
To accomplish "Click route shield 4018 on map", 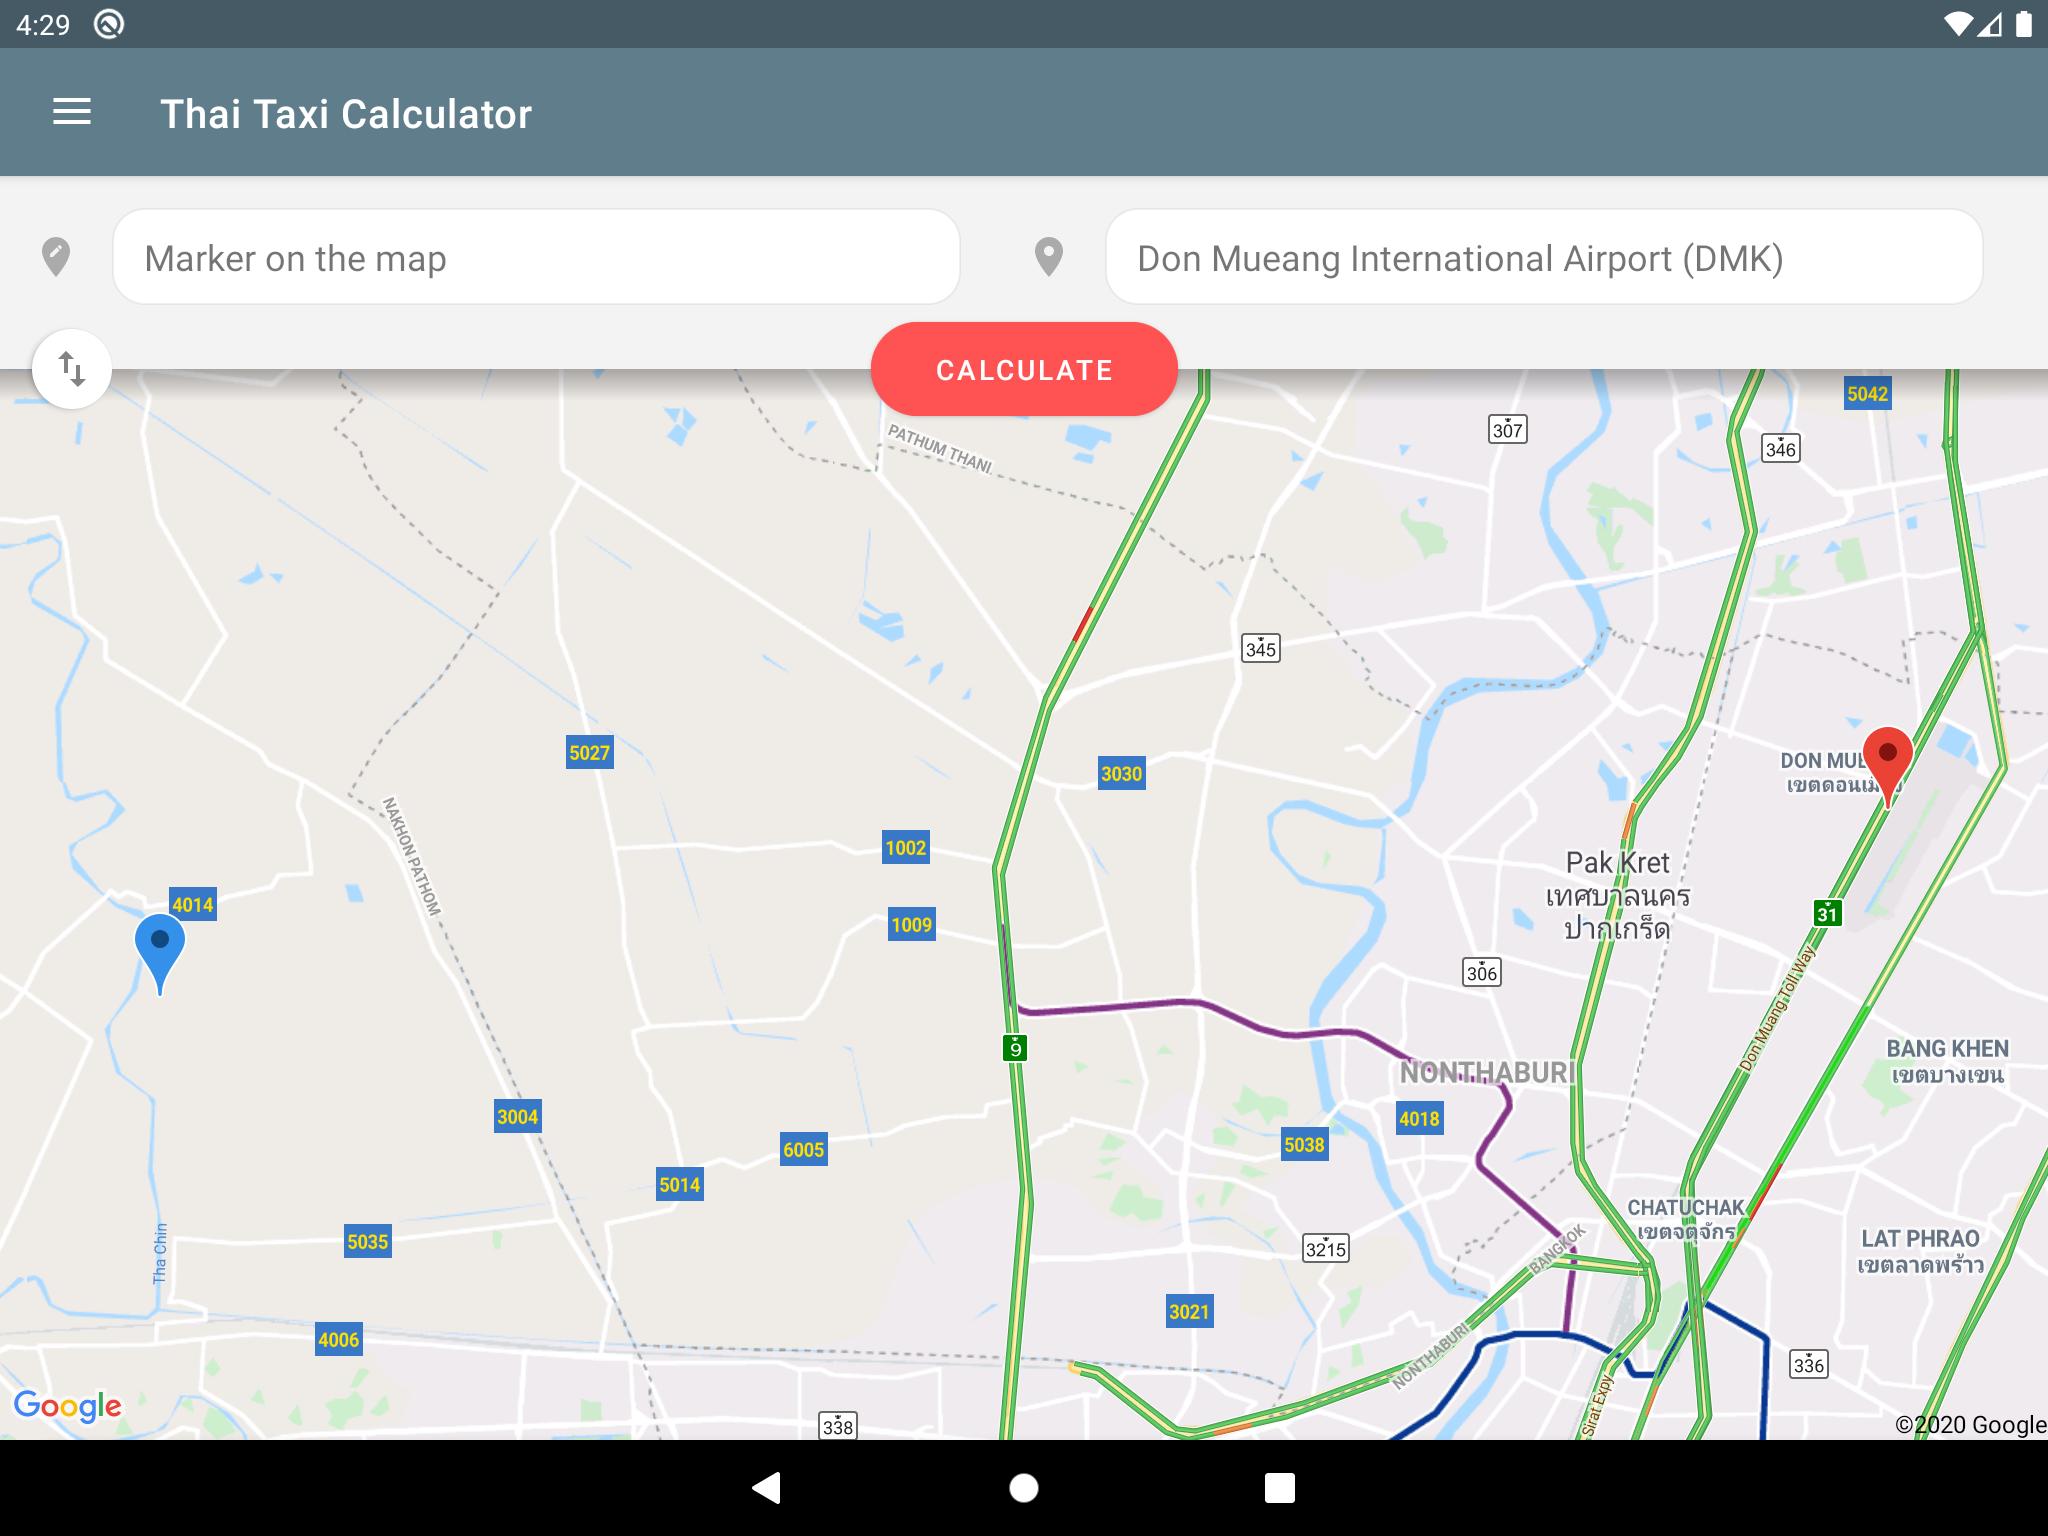I will tap(1420, 1119).
